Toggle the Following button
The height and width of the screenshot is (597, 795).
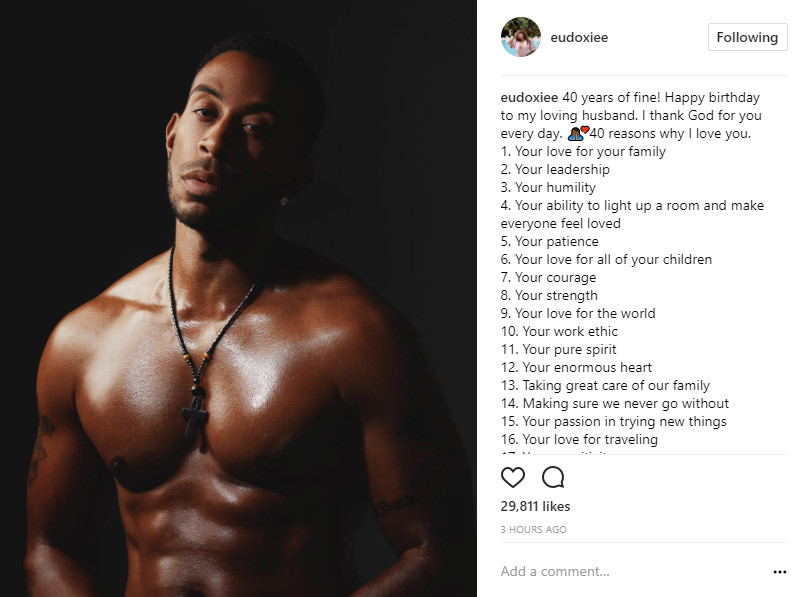747,37
